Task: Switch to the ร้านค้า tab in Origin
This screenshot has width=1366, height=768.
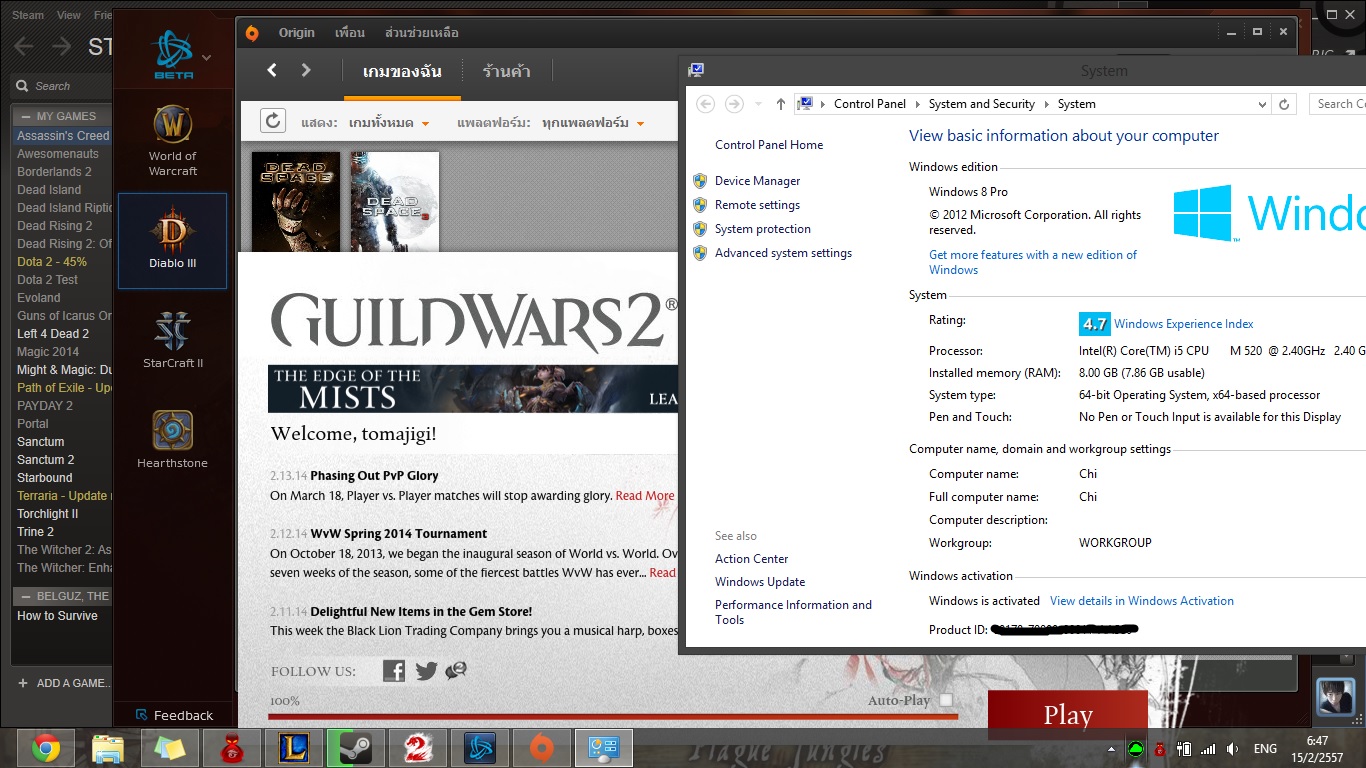Action: [x=506, y=71]
